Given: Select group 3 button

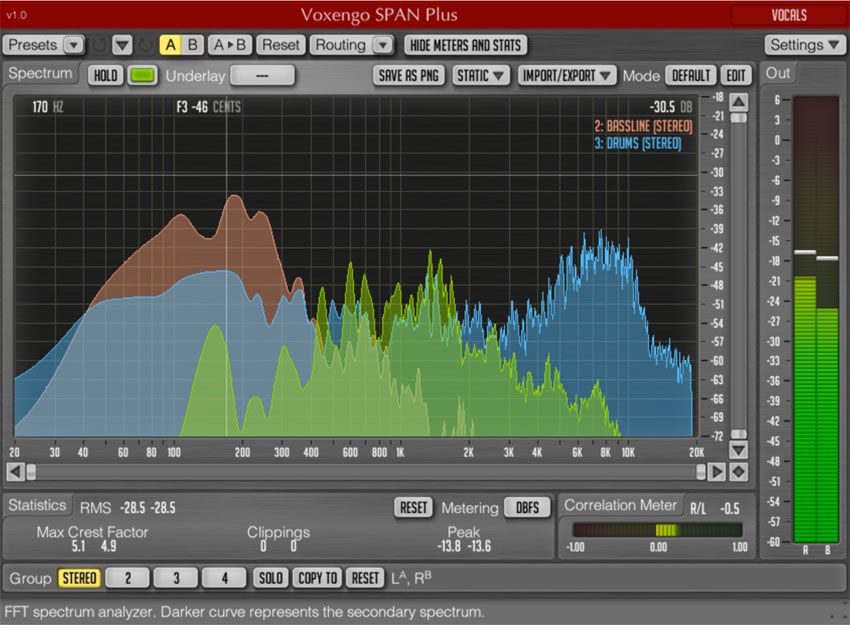Looking at the screenshot, I should point(176,578).
